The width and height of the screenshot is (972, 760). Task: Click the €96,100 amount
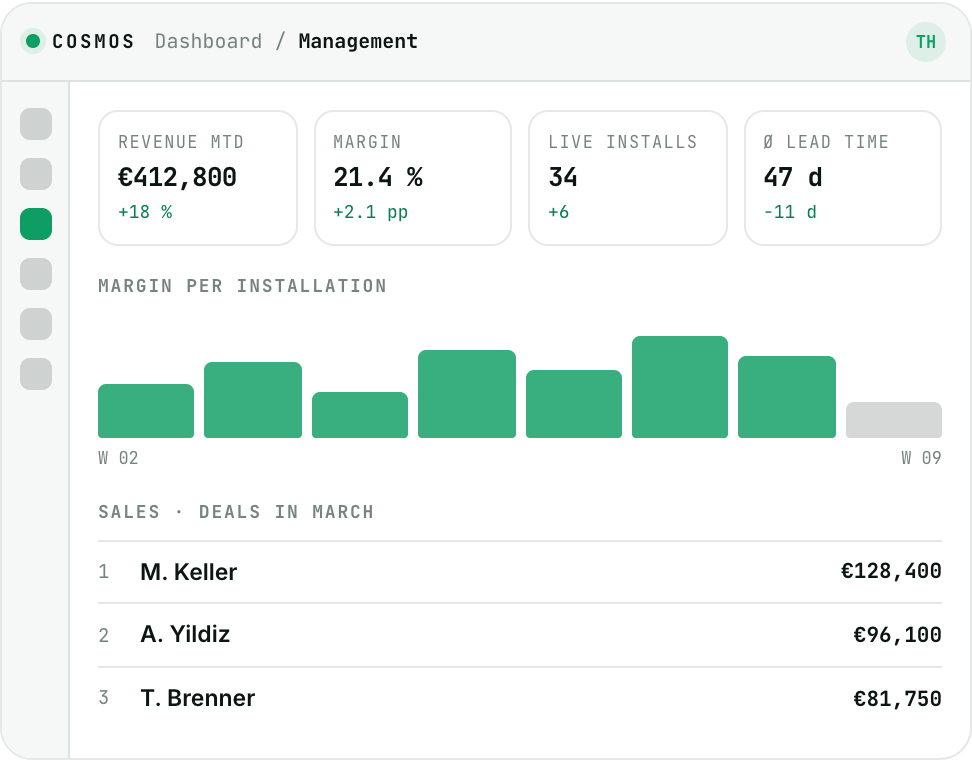[x=897, y=635]
